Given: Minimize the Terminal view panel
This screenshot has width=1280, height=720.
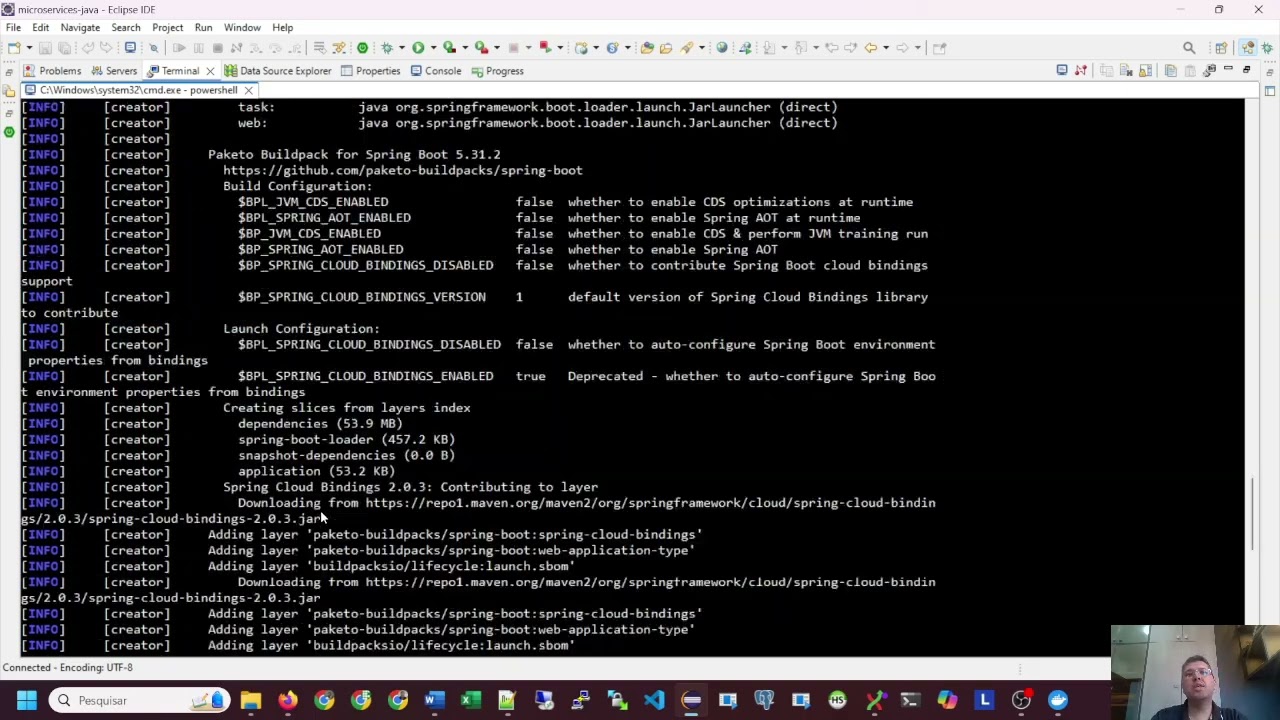Looking at the screenshot, I should pyautogui.click(x=1228, y=70).
